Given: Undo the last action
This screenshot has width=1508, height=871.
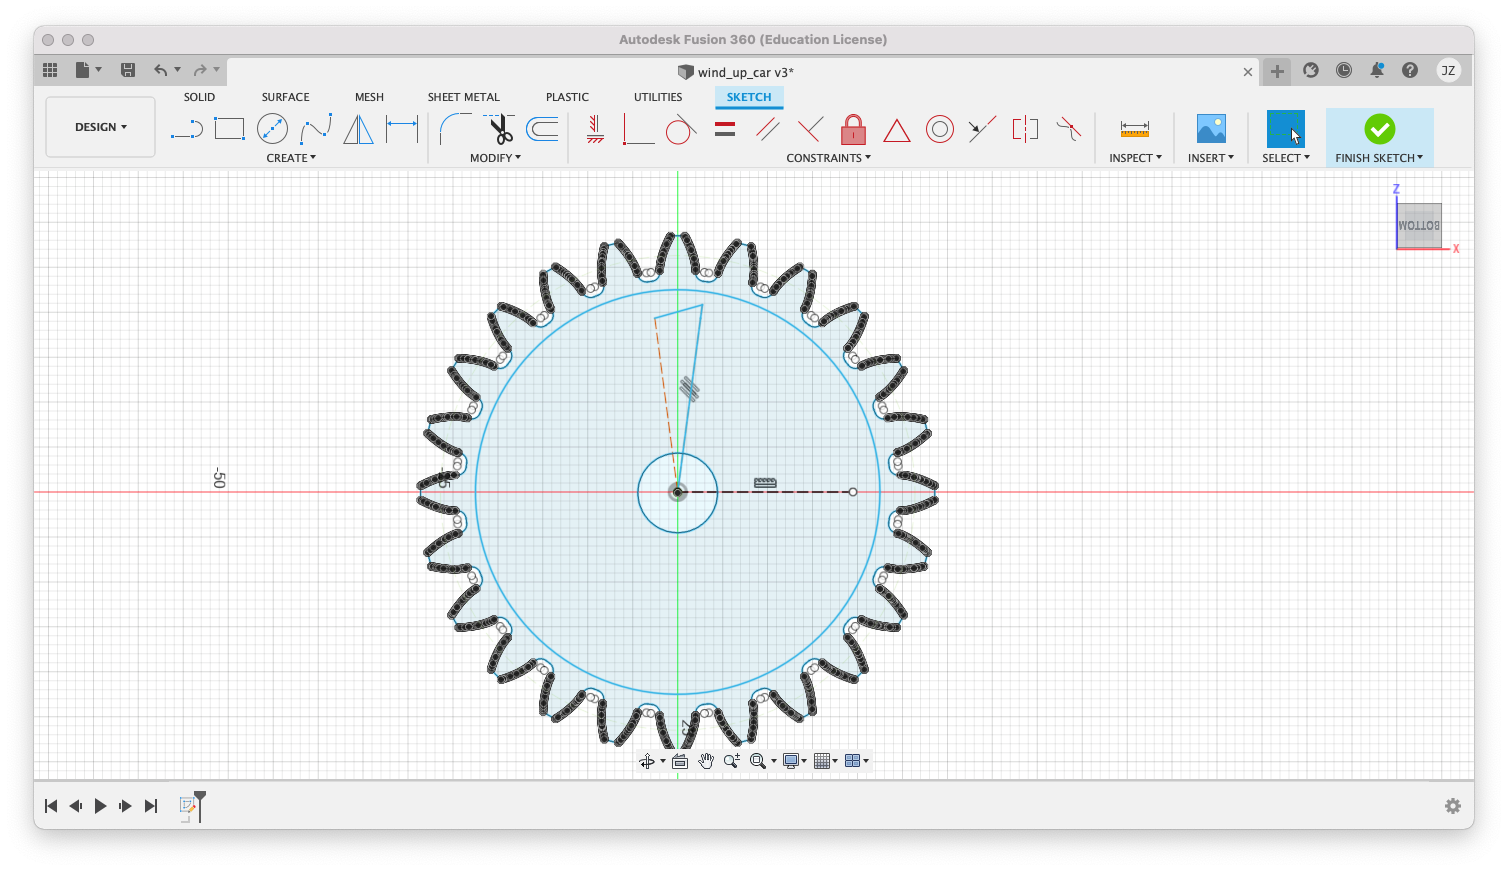Looking at the screenshot, I should tap(160, 70).
